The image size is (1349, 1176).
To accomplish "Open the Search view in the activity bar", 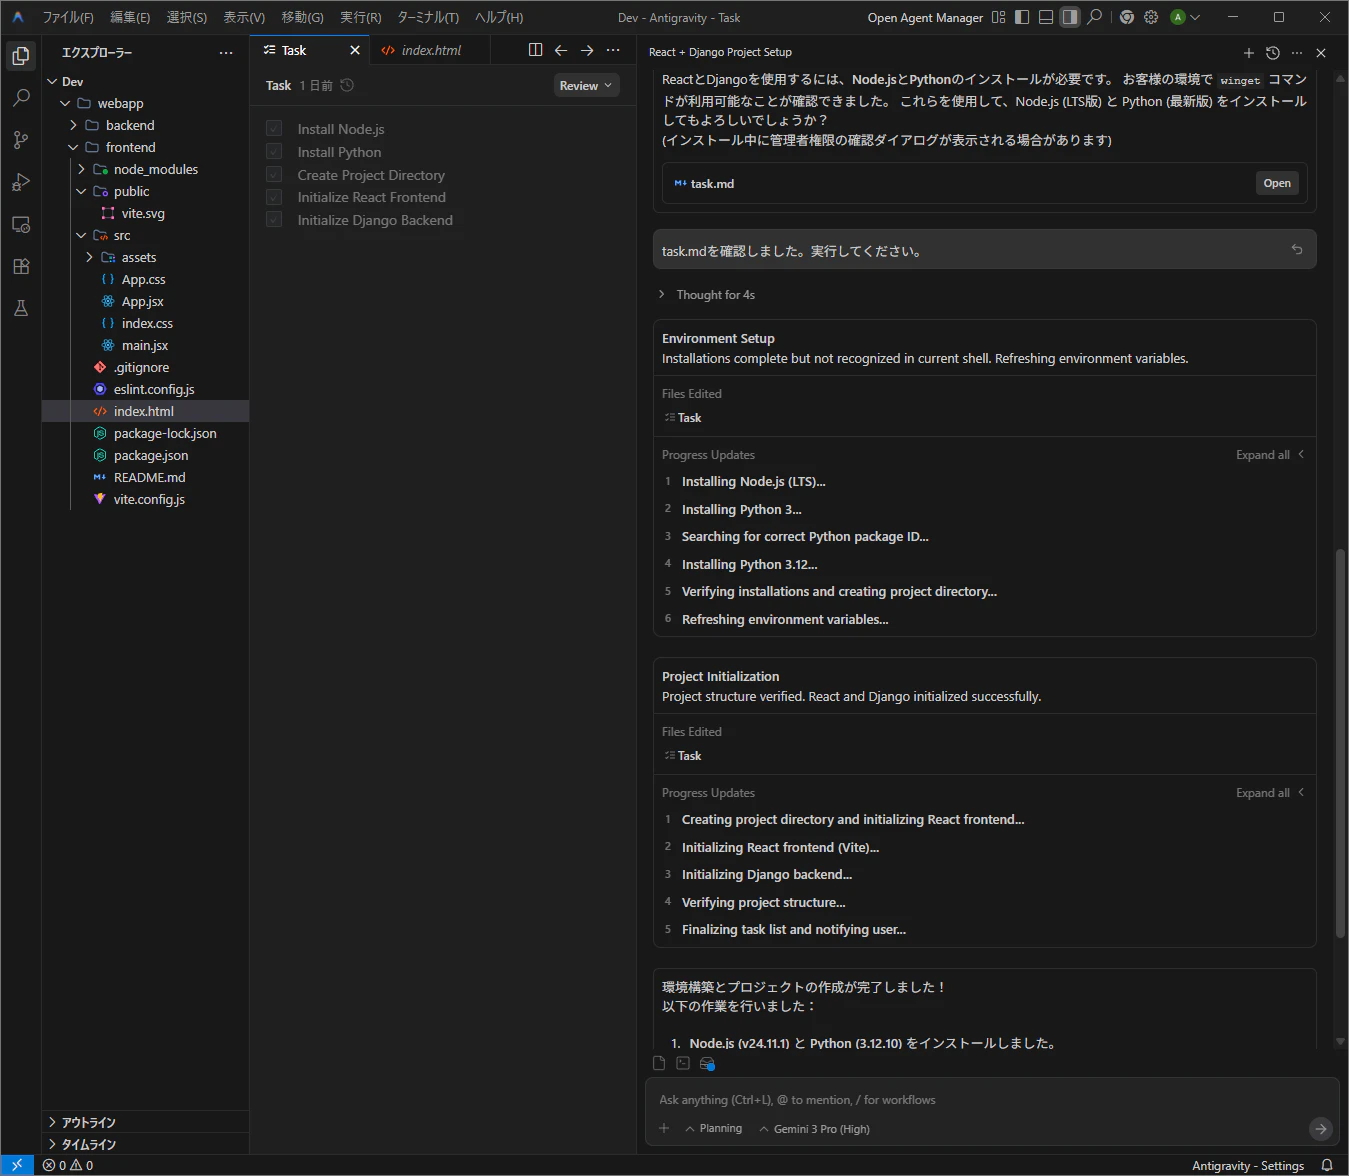I will [21, 98].
